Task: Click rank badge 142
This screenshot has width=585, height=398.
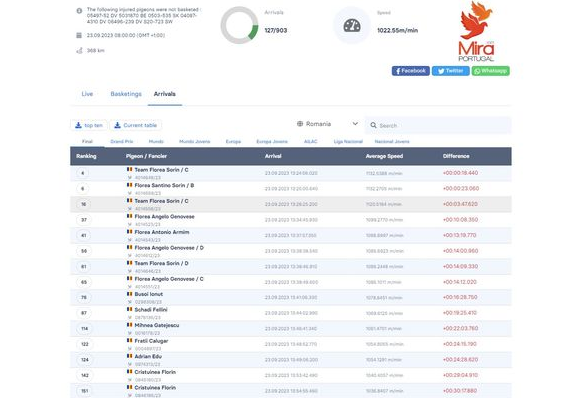Action: point(85,375)
